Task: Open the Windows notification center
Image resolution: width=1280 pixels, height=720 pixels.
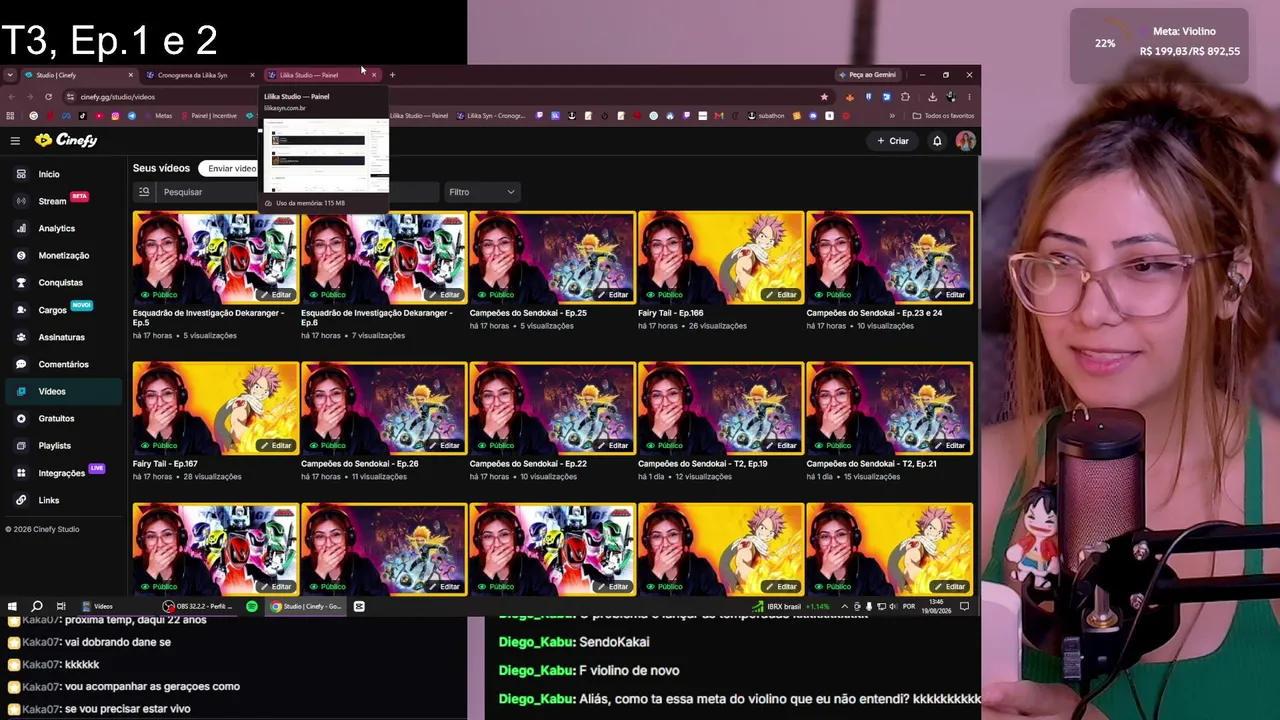Action: click(x=964, y=606)
